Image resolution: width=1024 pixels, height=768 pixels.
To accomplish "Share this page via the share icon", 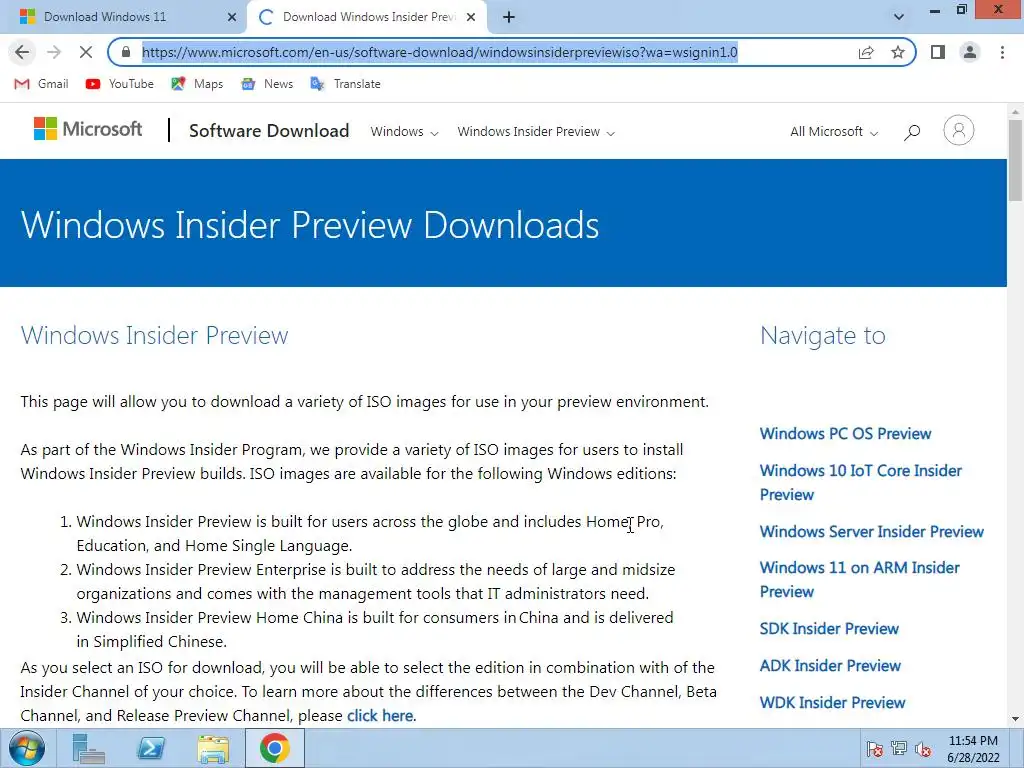I will [x=866, y=52].
